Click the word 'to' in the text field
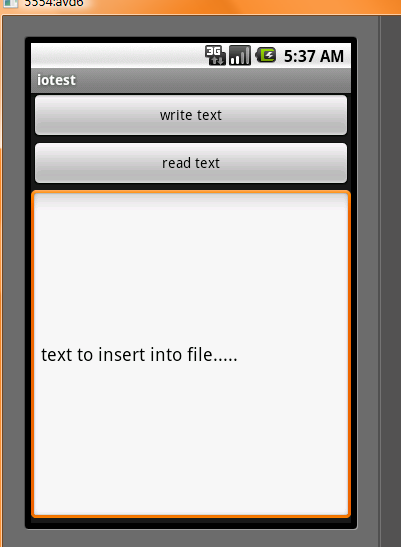The height and width of the screenshot is (547, 401). [85, 355]
